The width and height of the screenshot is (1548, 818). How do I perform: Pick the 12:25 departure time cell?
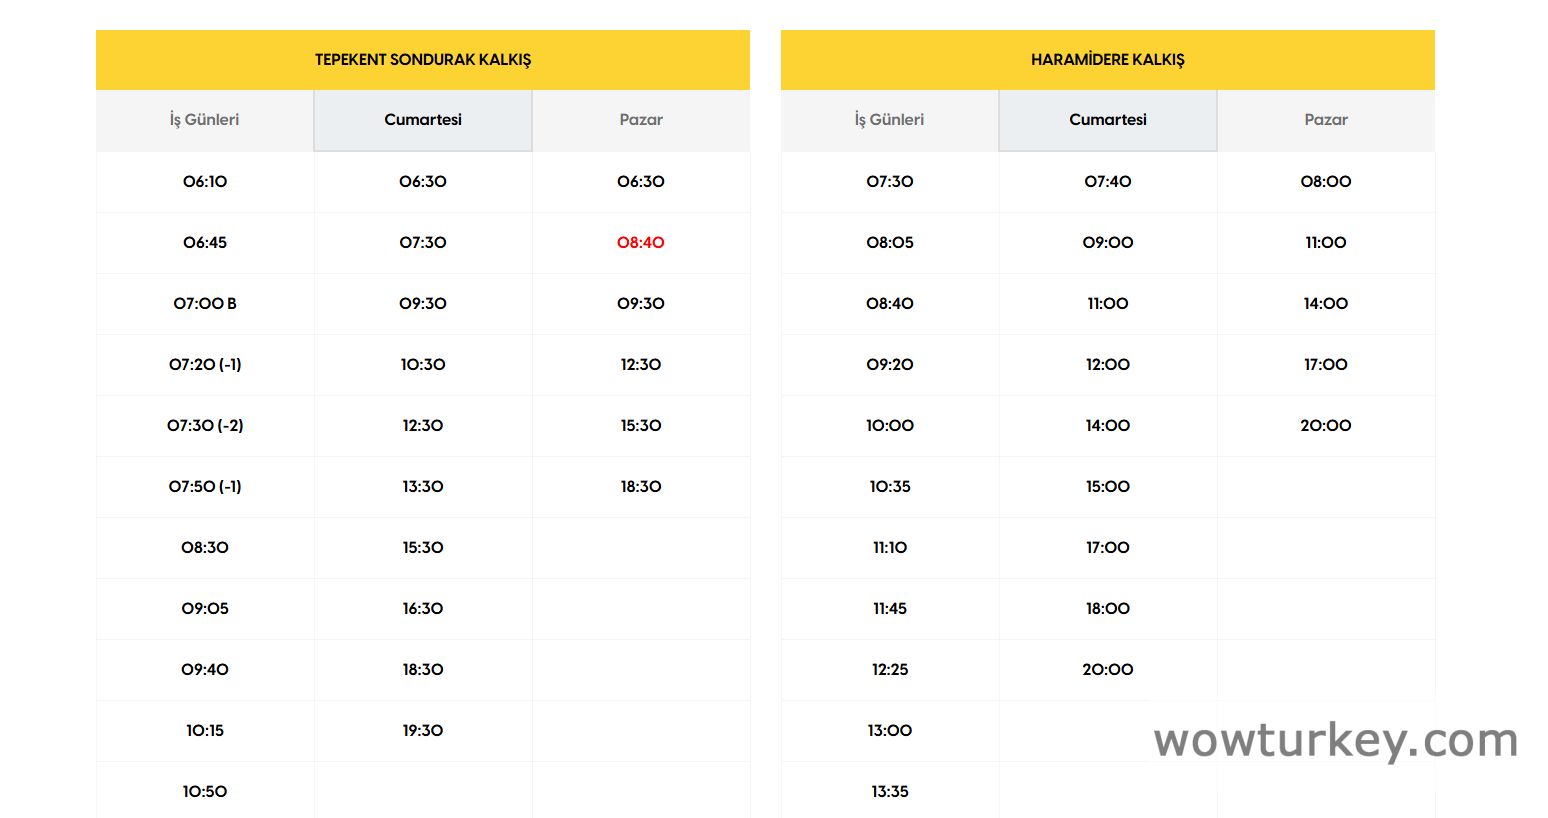point(890,670)
